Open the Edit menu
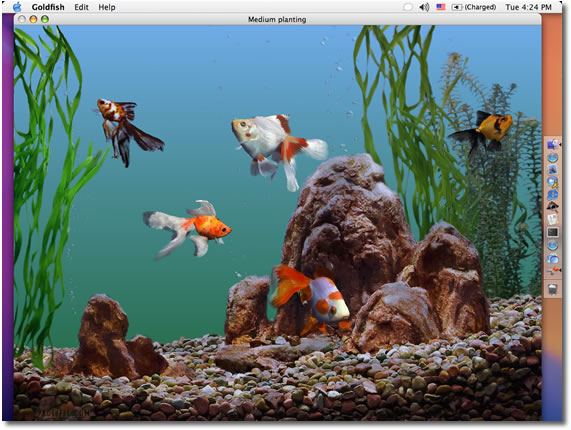 point(81,7)
